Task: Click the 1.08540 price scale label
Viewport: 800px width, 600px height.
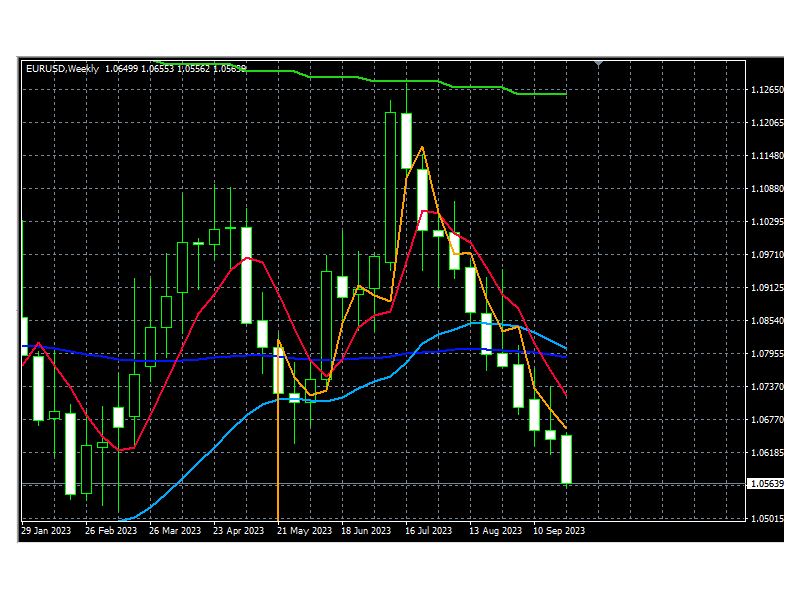Action: tap(767, 321)
